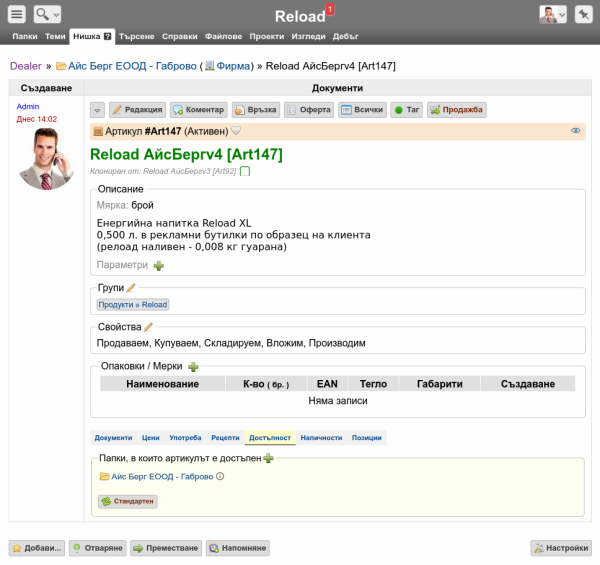
Task: Add packaging with the green plus icon
Action: tap(193, 367)
